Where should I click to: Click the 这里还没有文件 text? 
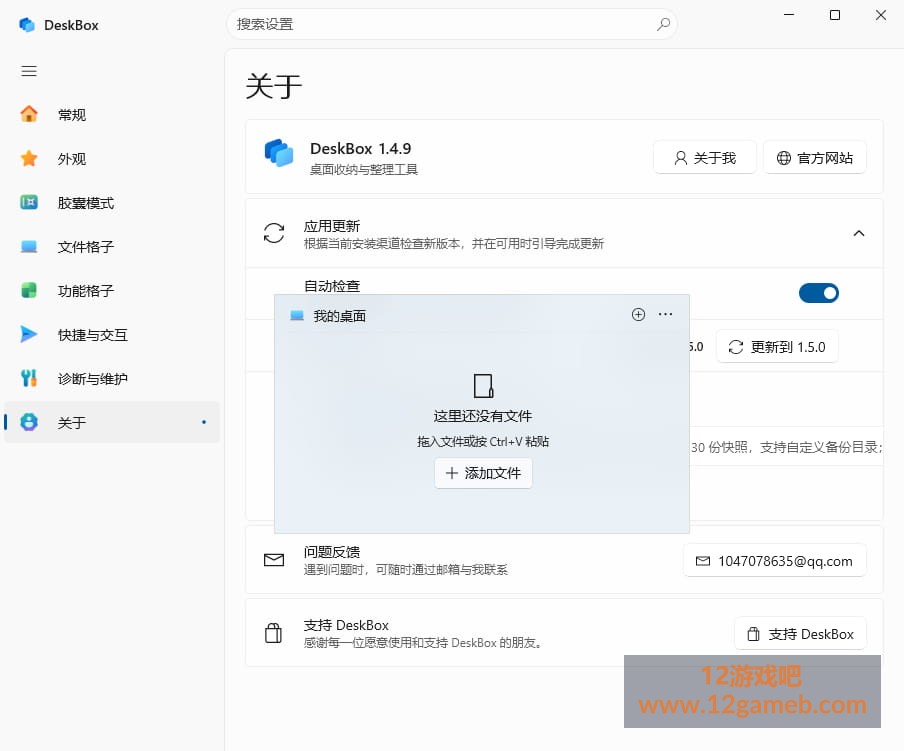(483, 416)
